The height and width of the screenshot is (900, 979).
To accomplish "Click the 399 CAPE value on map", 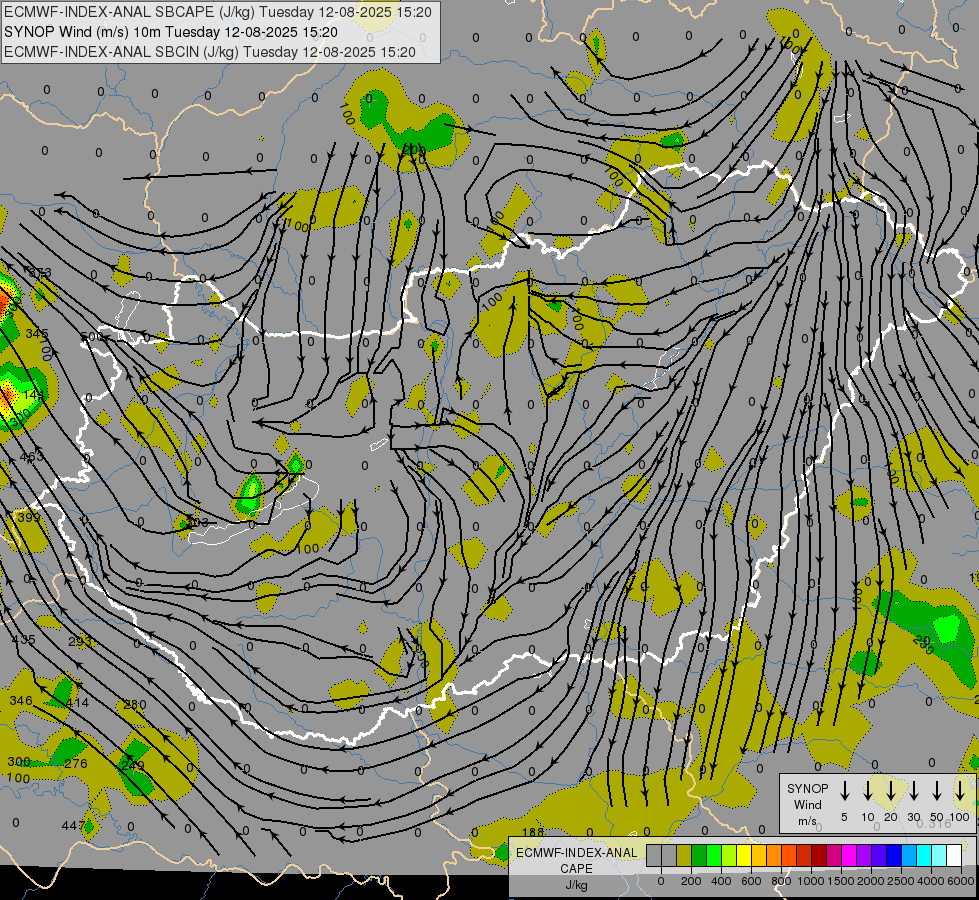I will (x=28, y=517).
